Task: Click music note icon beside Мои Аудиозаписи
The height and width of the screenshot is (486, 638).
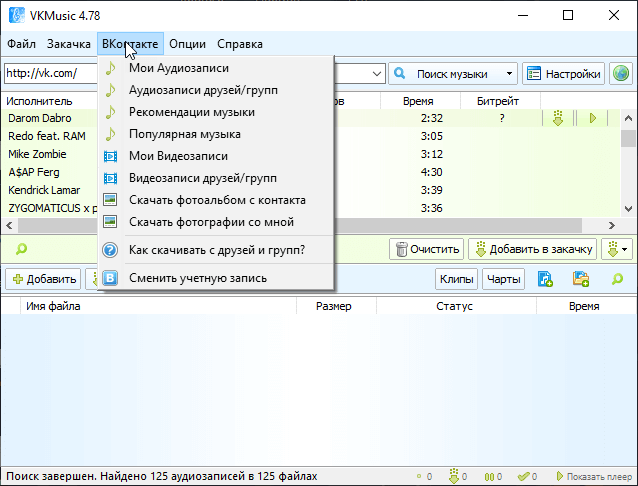Action: tap(110, 68)
